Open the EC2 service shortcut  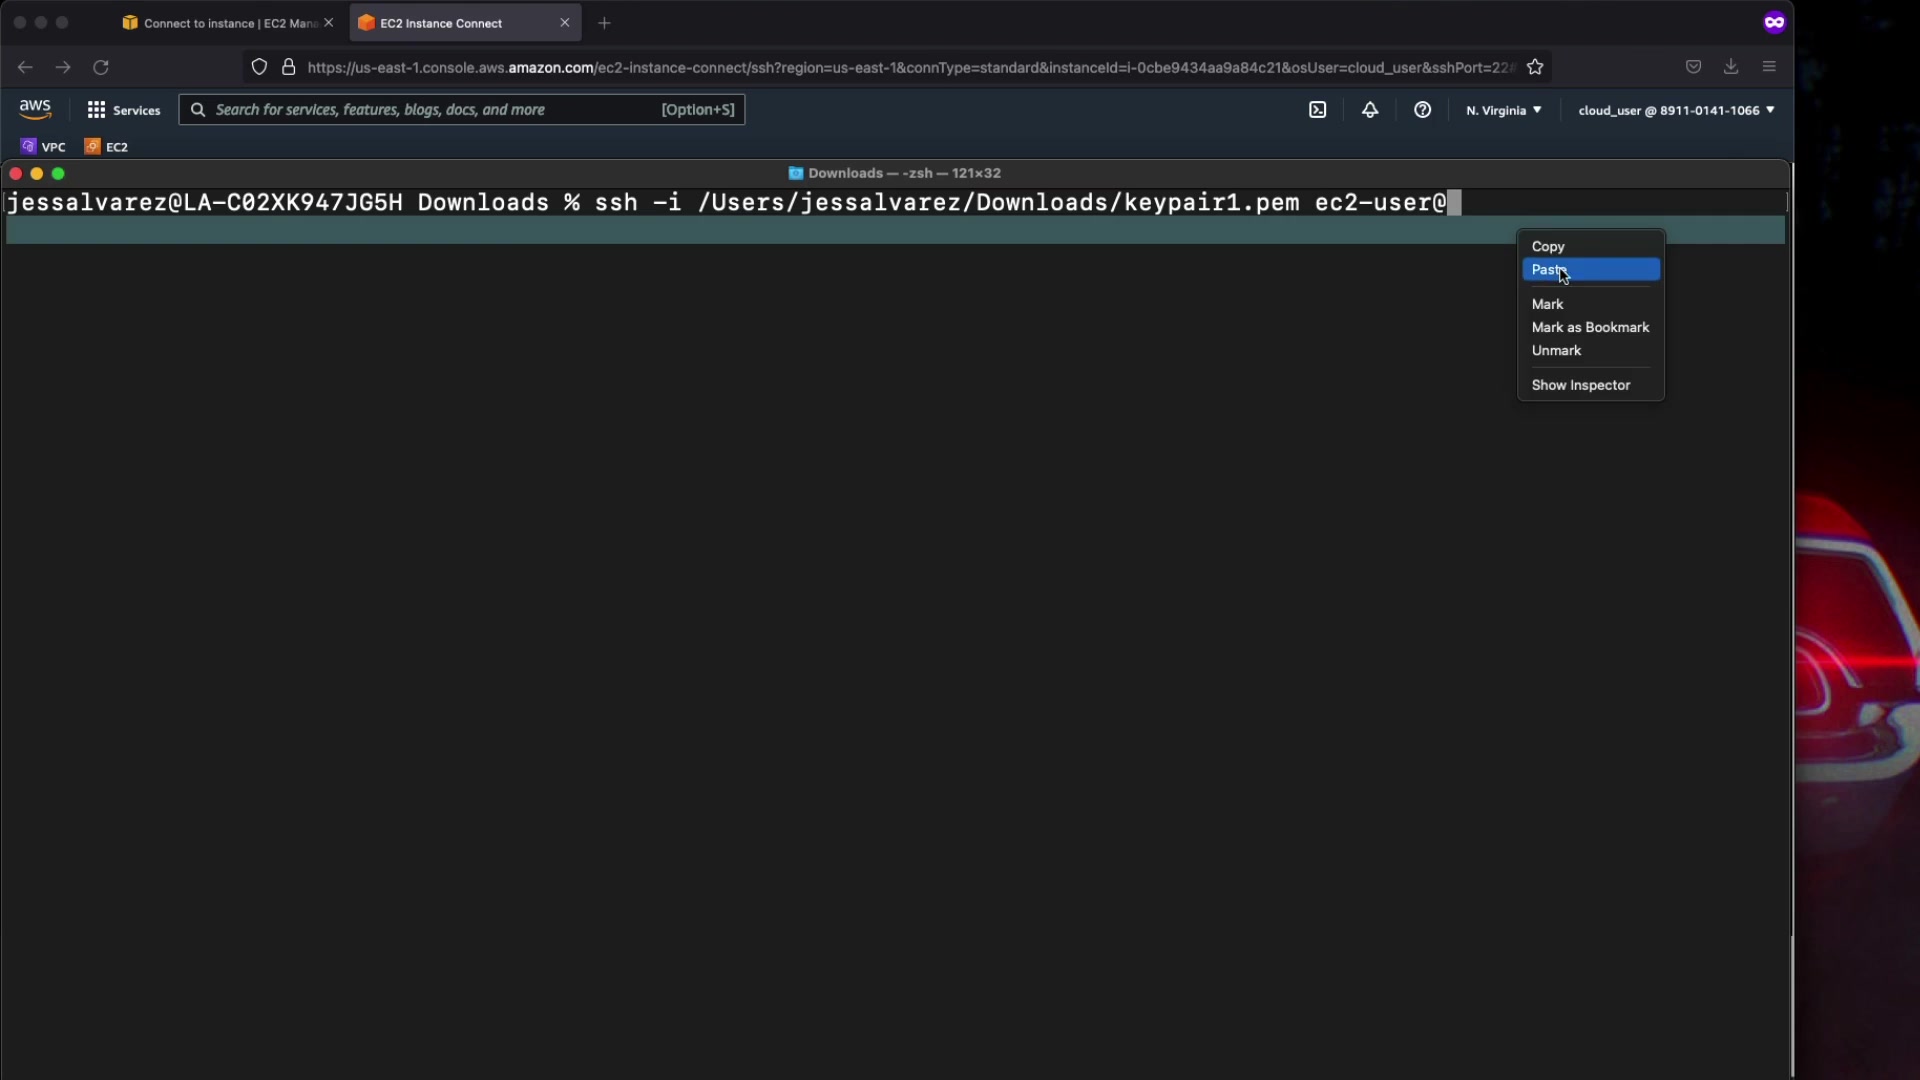pos(106,146)
